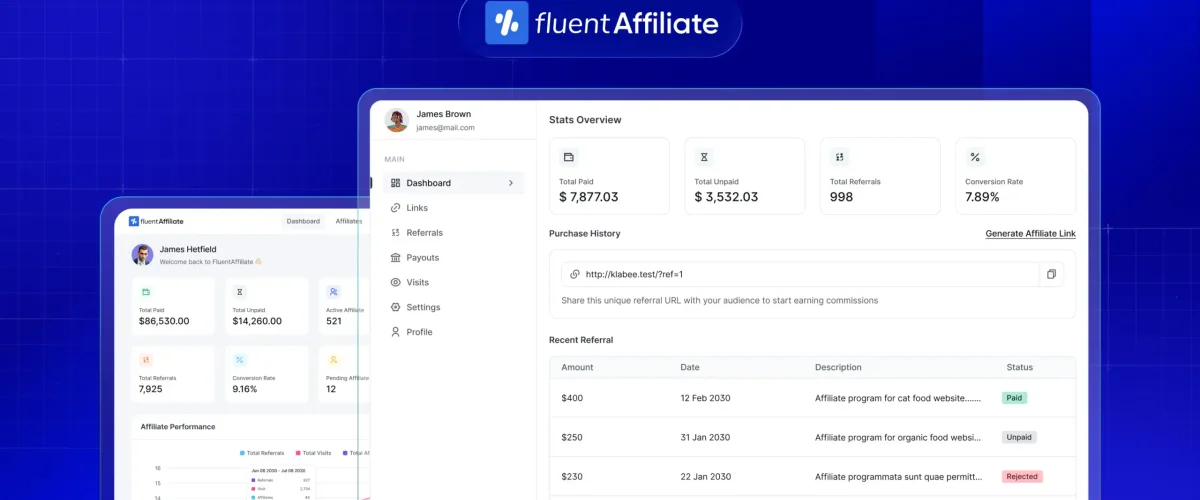Click the Active Affiliate icon above the 521 value
The width and height of the screenshot is (1200, 500).
click(x=333, y=292)
